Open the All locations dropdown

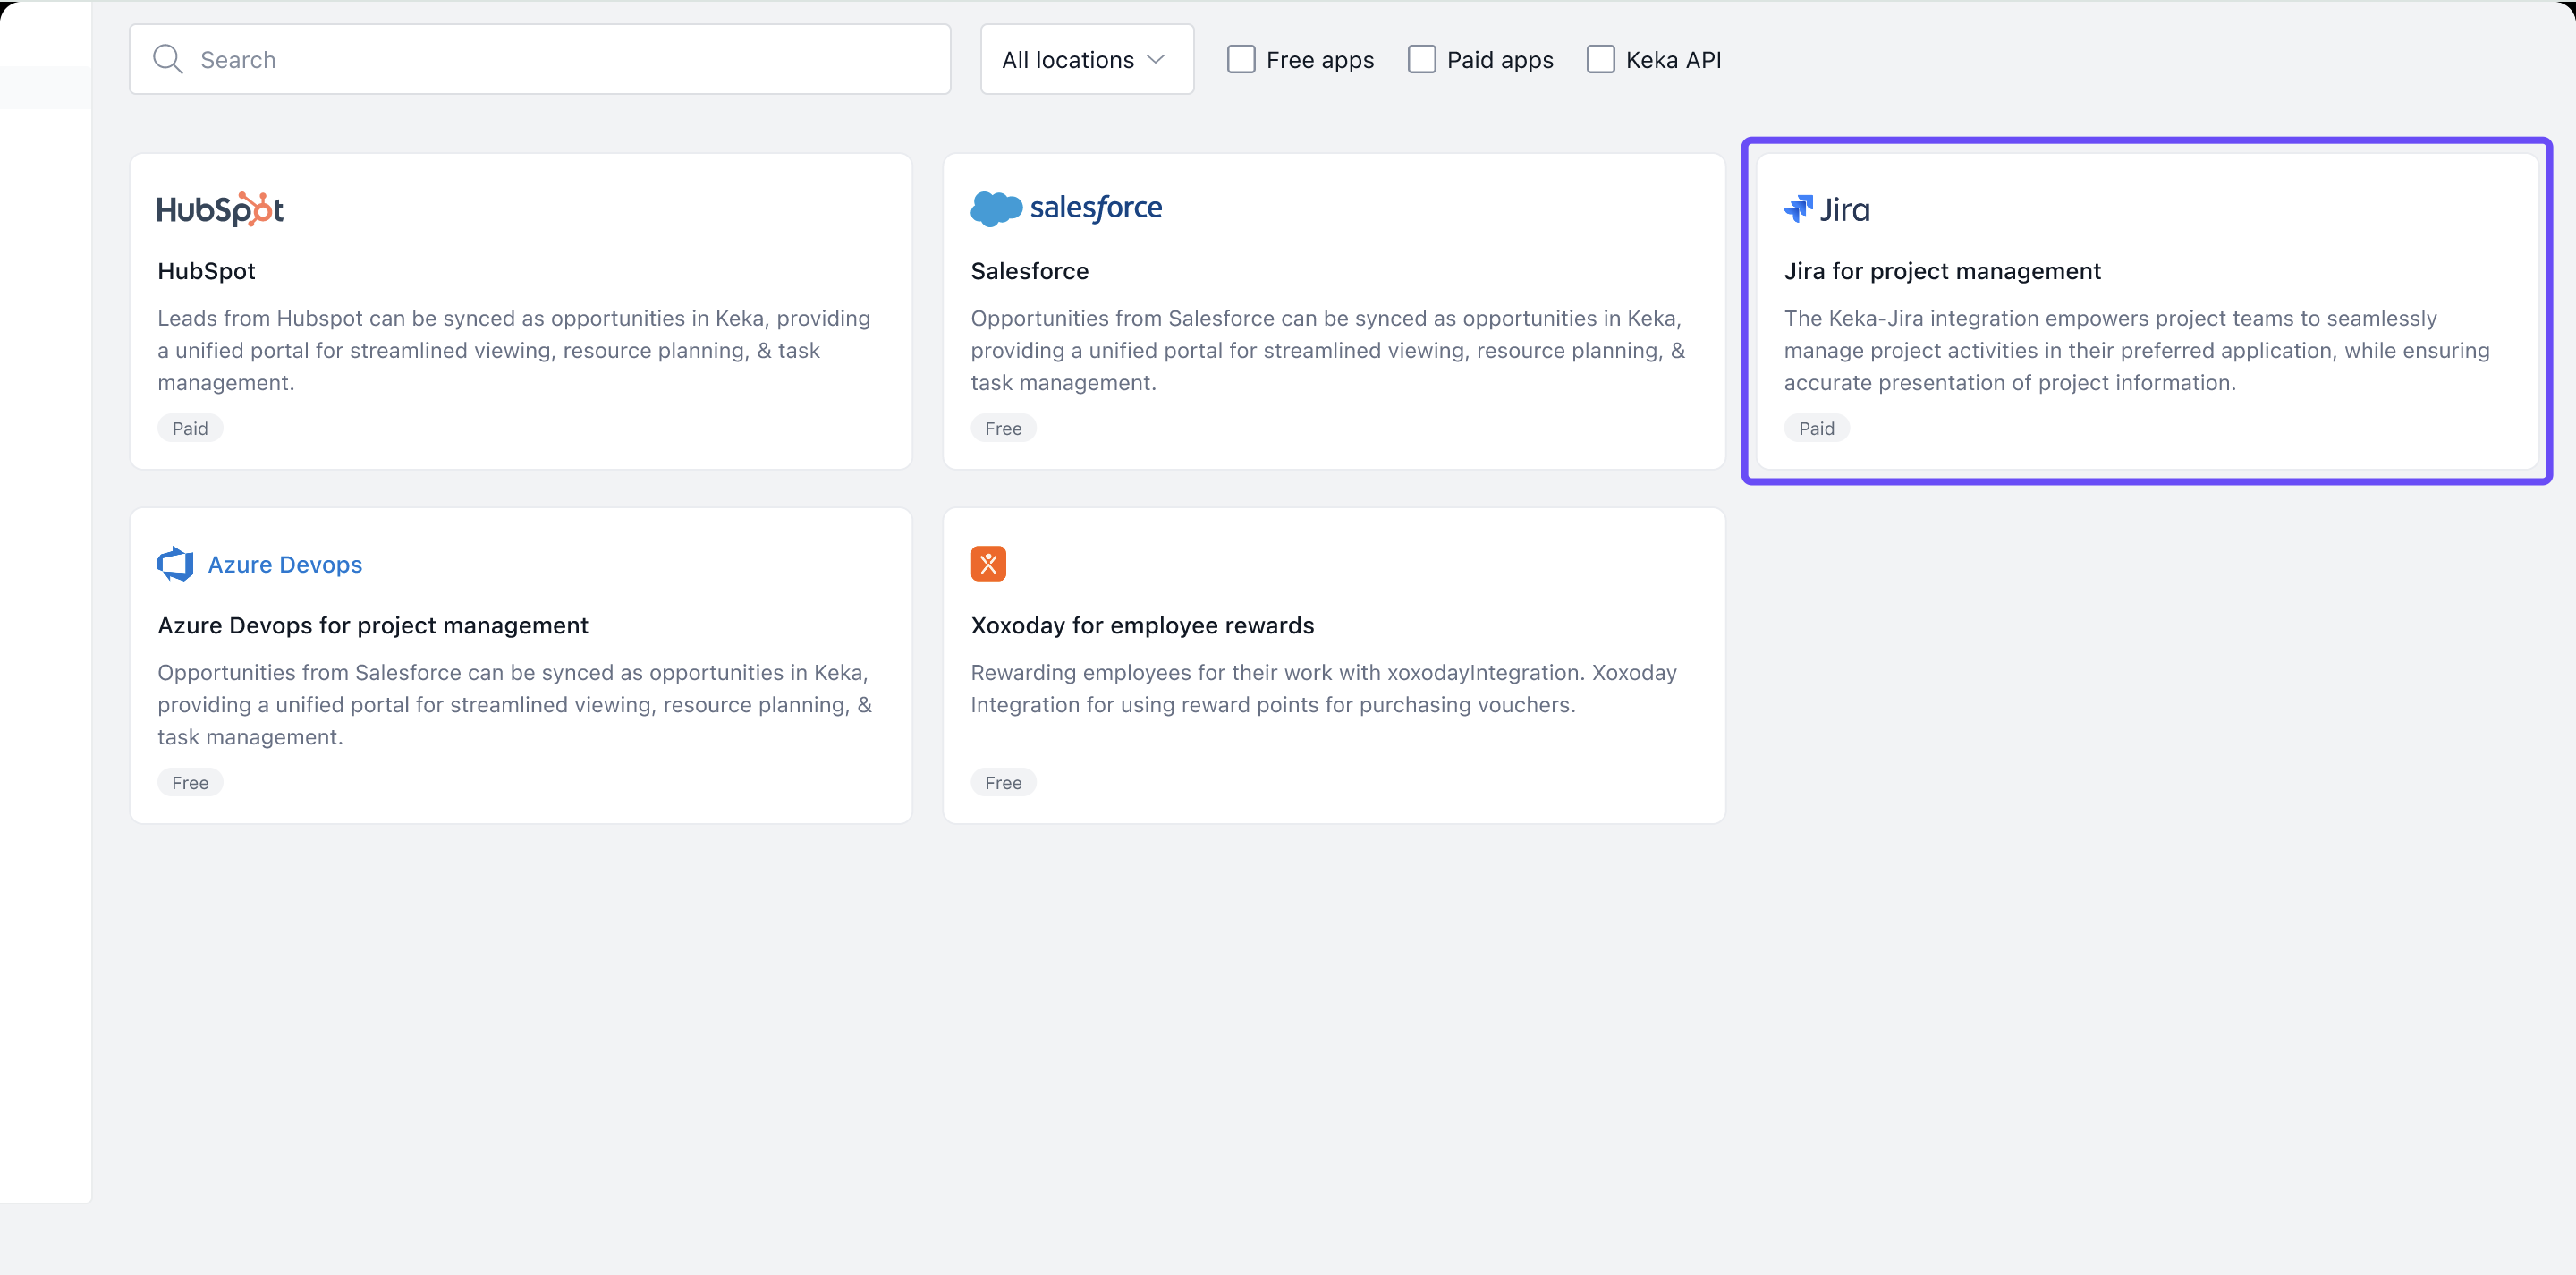[x=1086, y=60]
